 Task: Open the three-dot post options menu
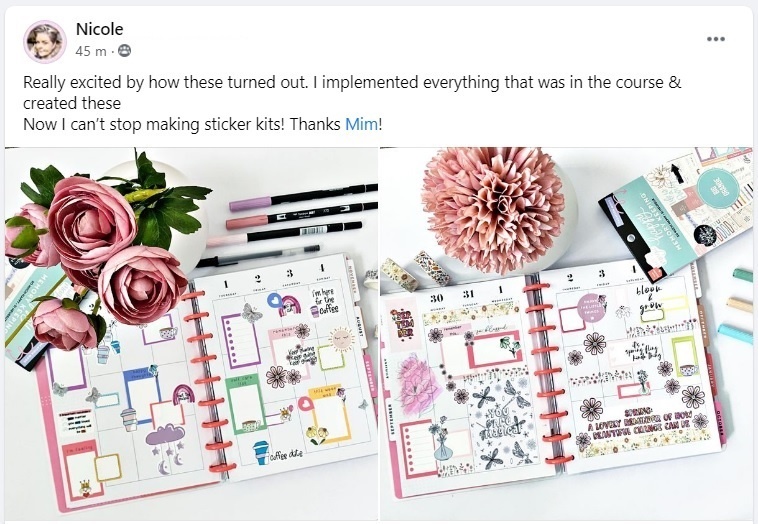click(x=715, y=39)
